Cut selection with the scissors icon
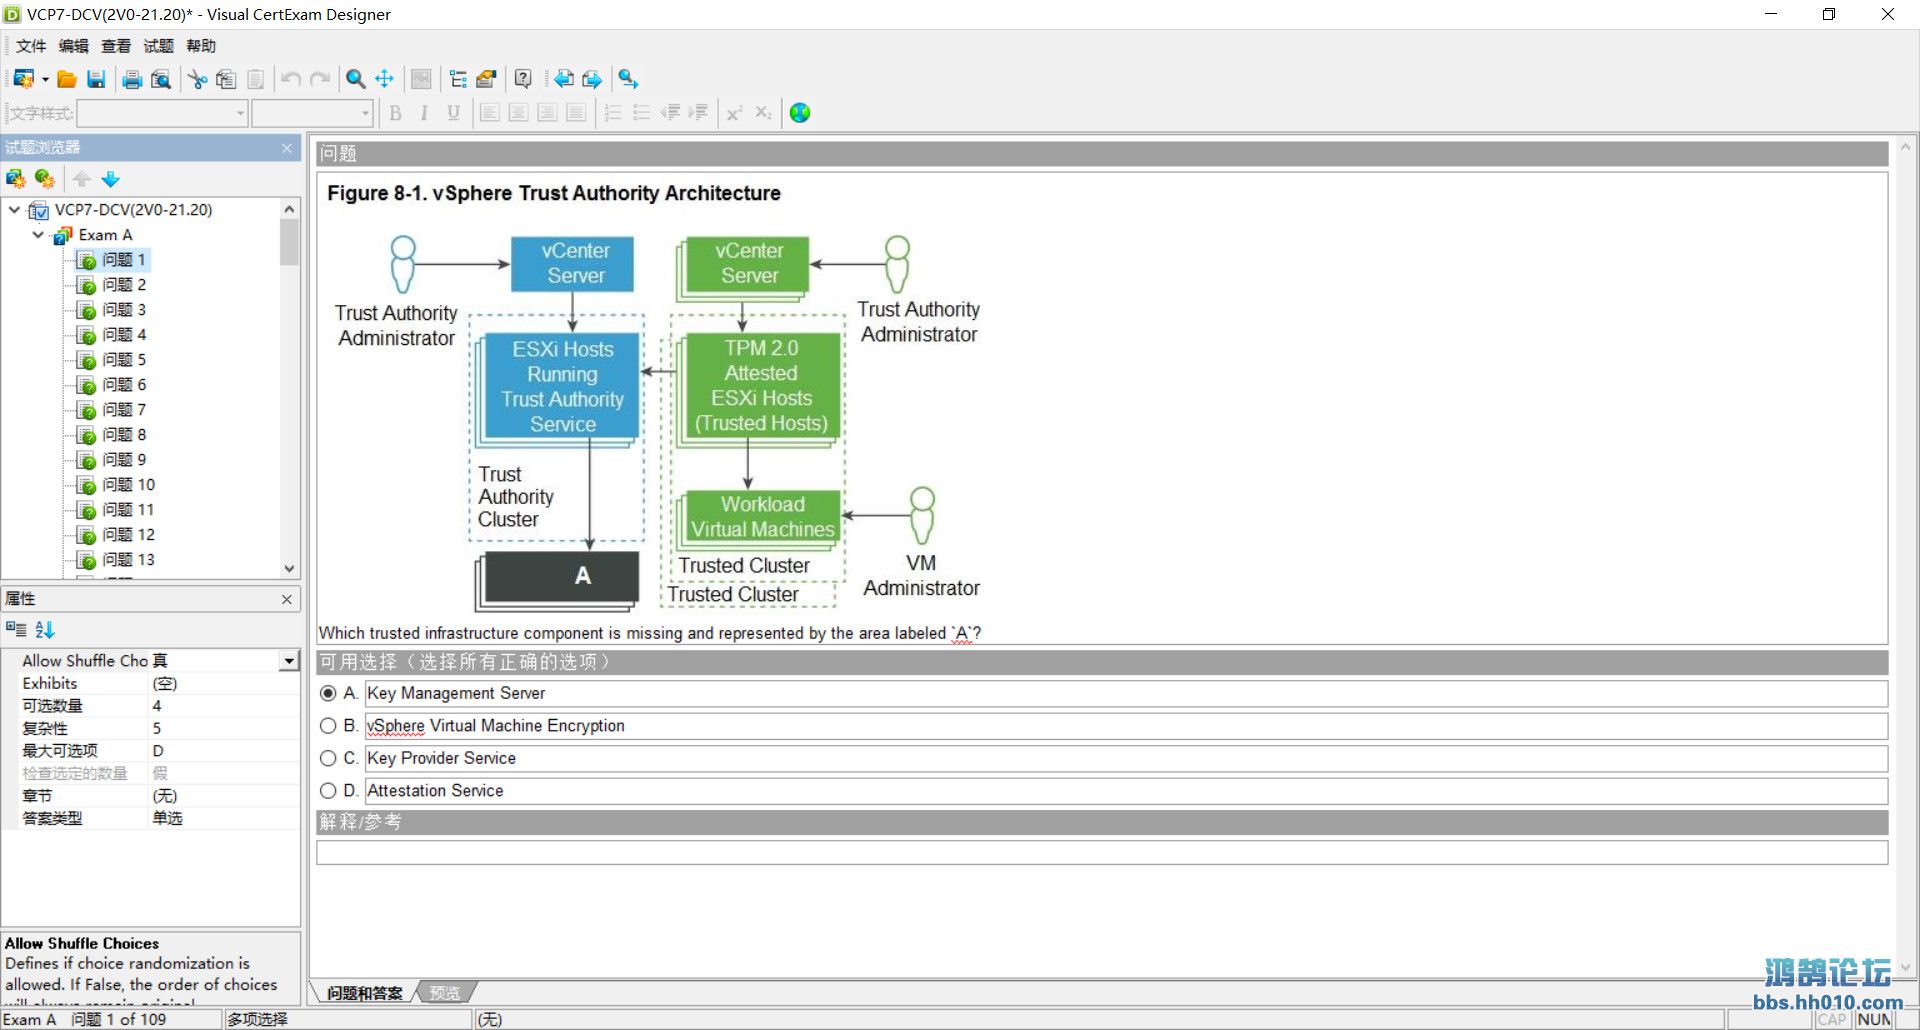The width and height of the screenshot is (1920, 1030). [x=198, y=79]
